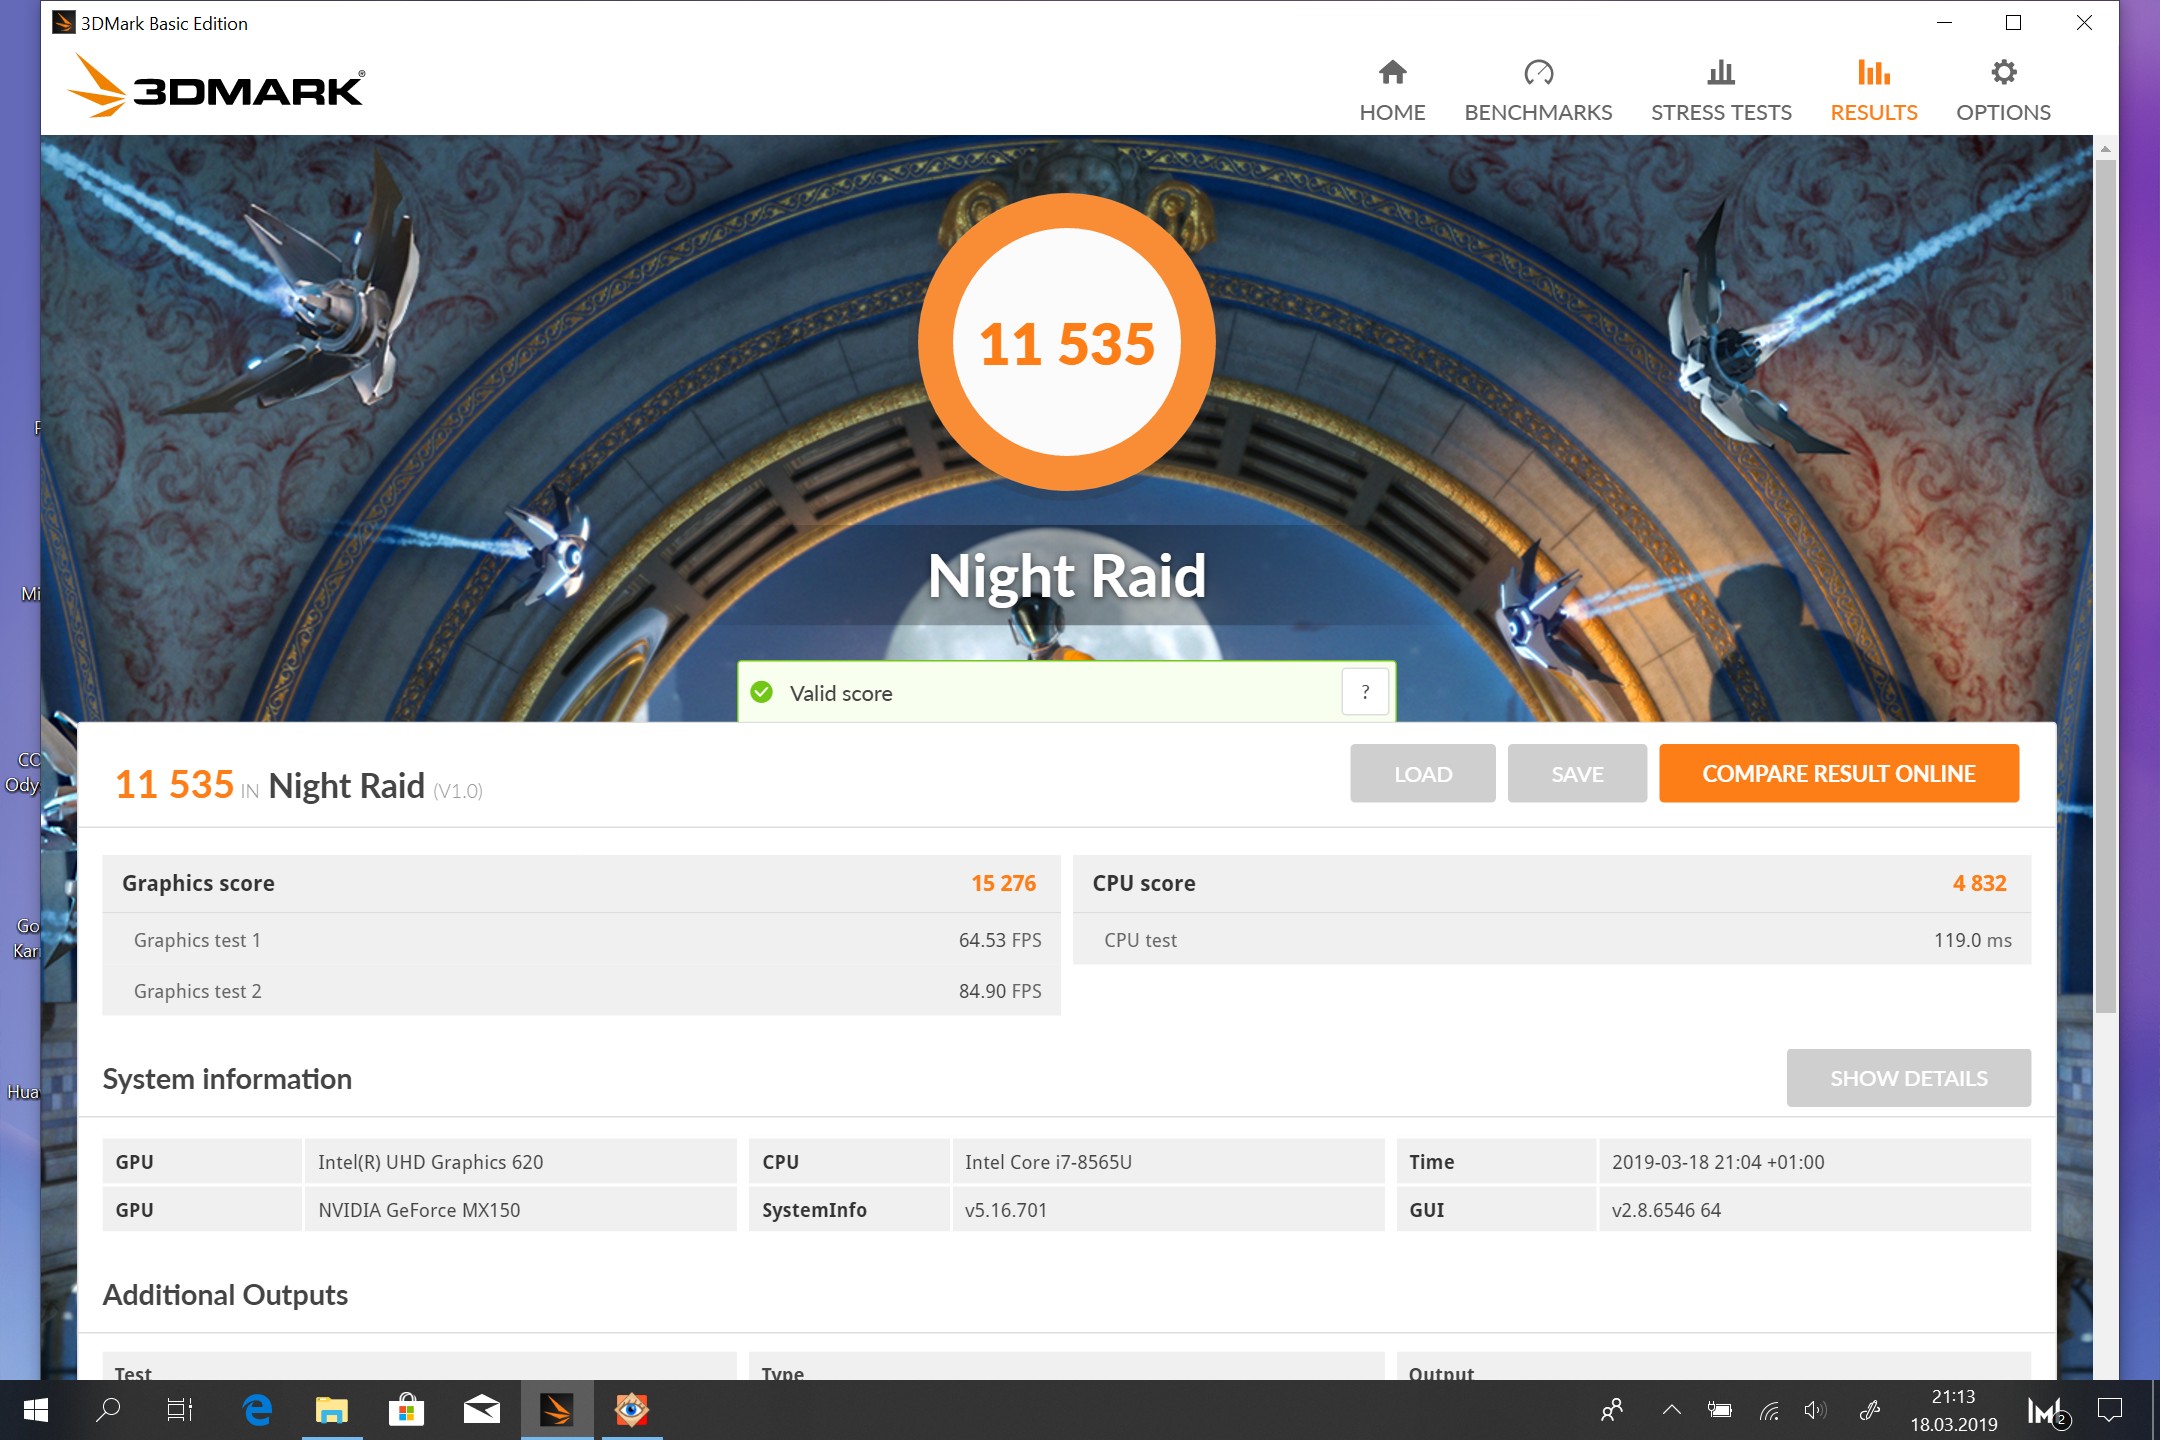This screenshot has height=1440, width=2160.
Task: Click the LOAD button
Action: (x=1422, y=773)
